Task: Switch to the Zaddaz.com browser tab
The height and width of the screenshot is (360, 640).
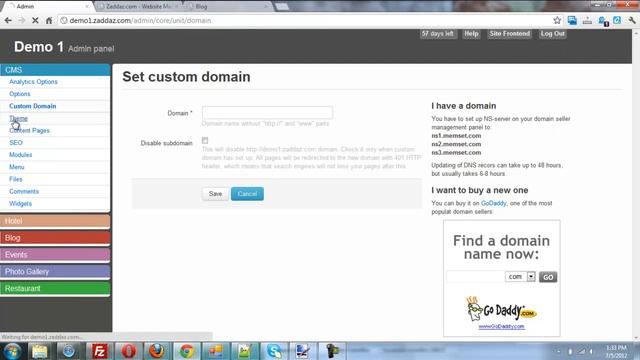Action: pos(138,7)
